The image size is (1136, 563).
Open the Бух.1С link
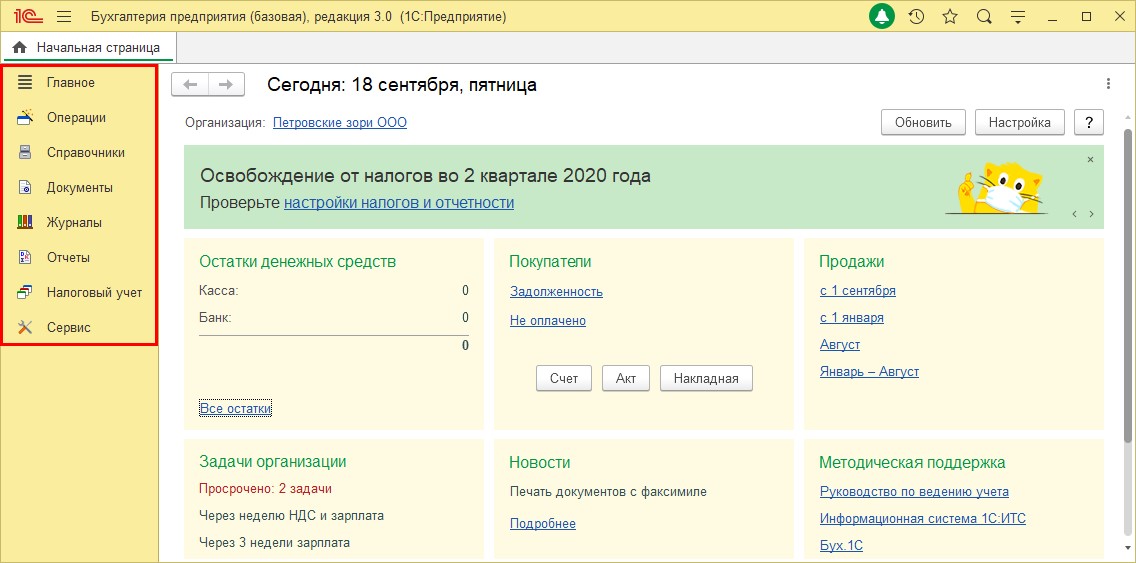pos(841,546)
